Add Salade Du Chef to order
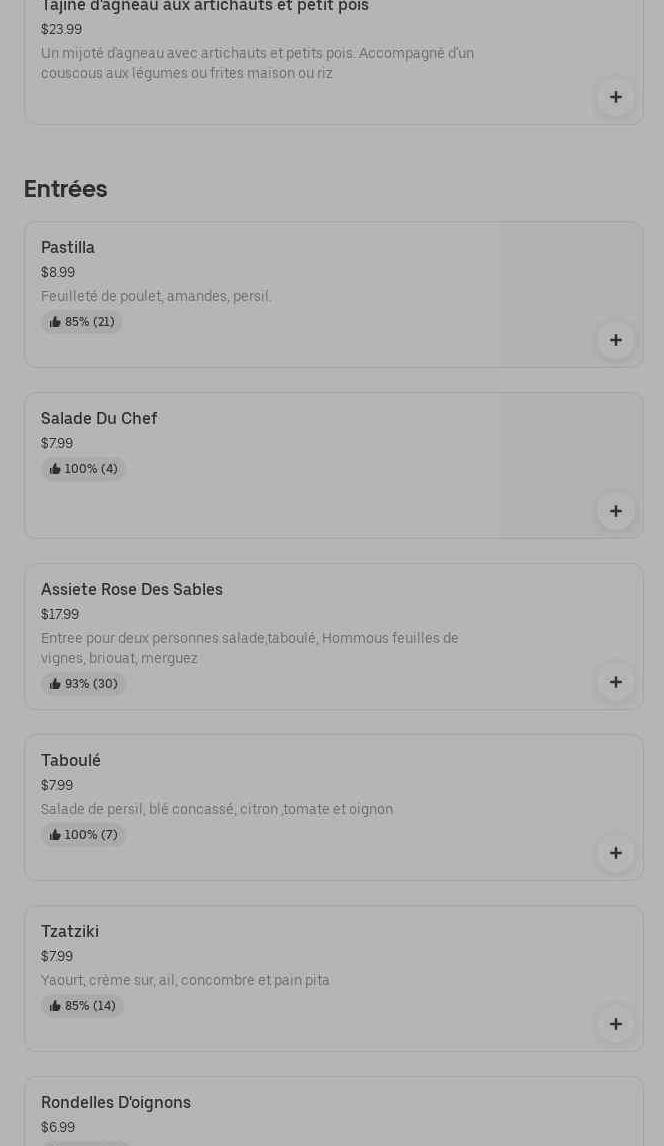664x1146 pixels. (x=615, y=511)
